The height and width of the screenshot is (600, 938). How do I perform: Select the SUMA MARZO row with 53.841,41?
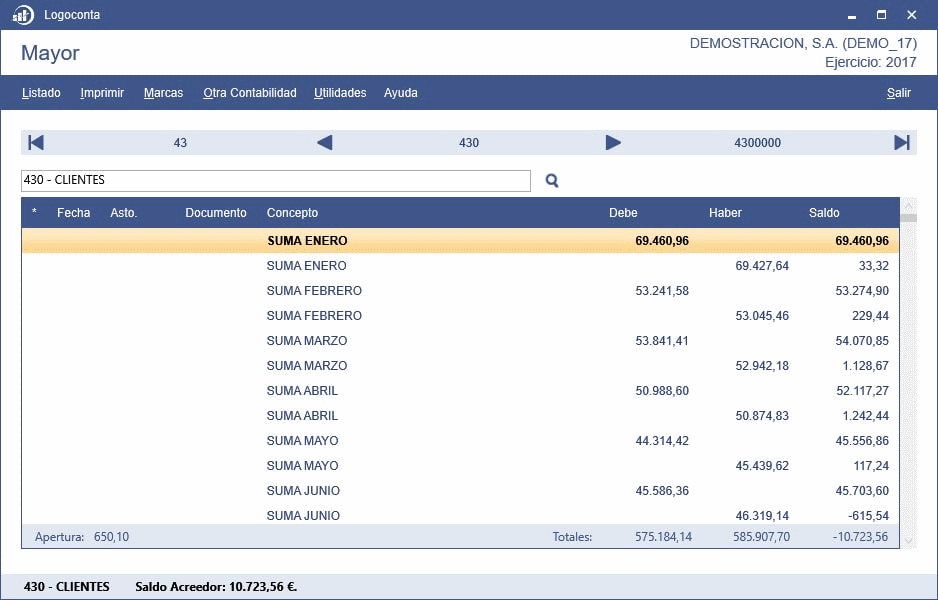tap(460, 341)
